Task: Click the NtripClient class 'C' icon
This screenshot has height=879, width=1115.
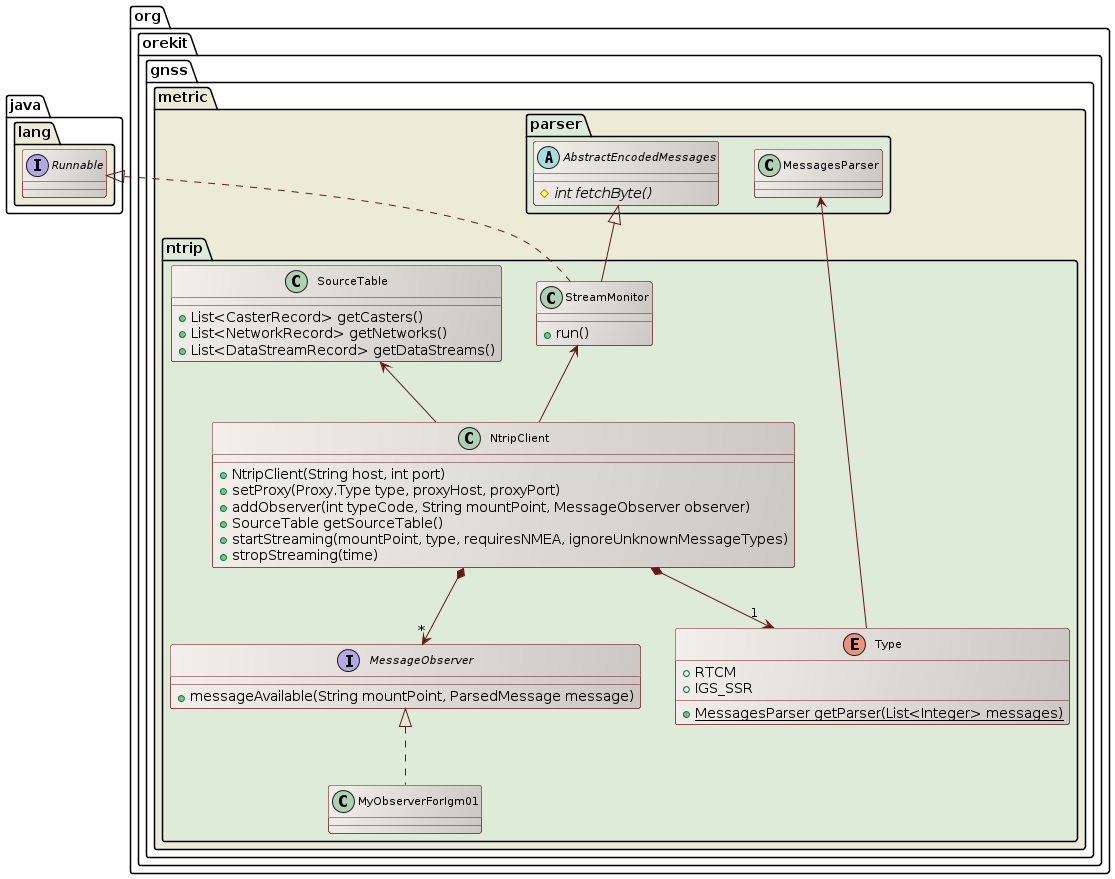Action: (x=468, y=438)
